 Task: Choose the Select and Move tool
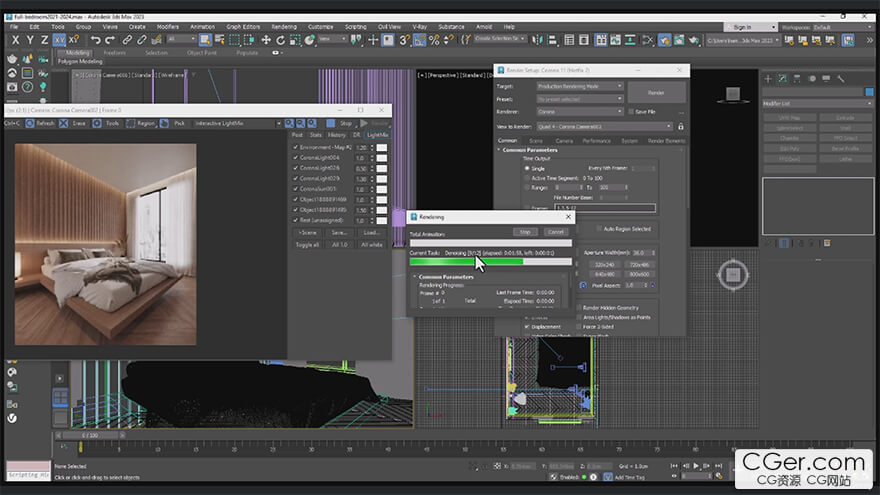tap(266, 40)
